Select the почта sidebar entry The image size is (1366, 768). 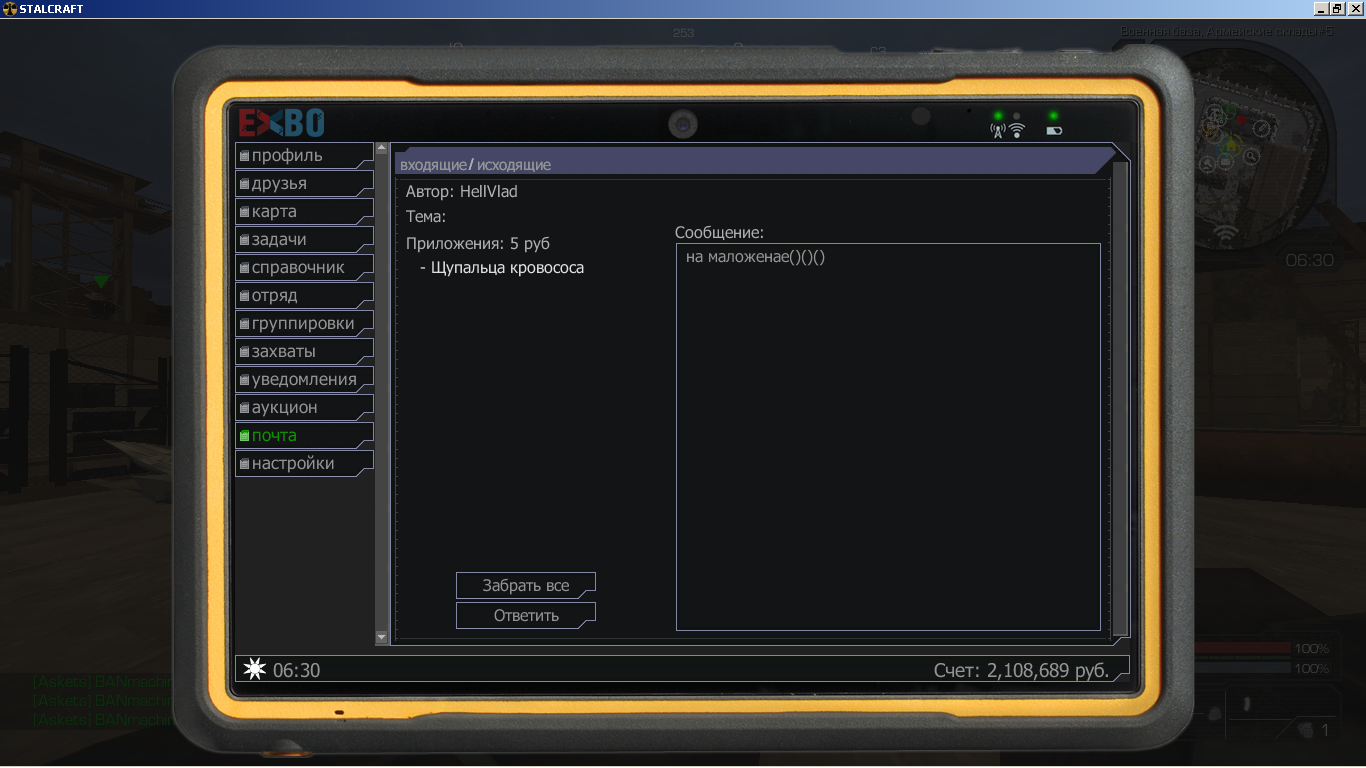pyautogui.click(x=304, y=436)
